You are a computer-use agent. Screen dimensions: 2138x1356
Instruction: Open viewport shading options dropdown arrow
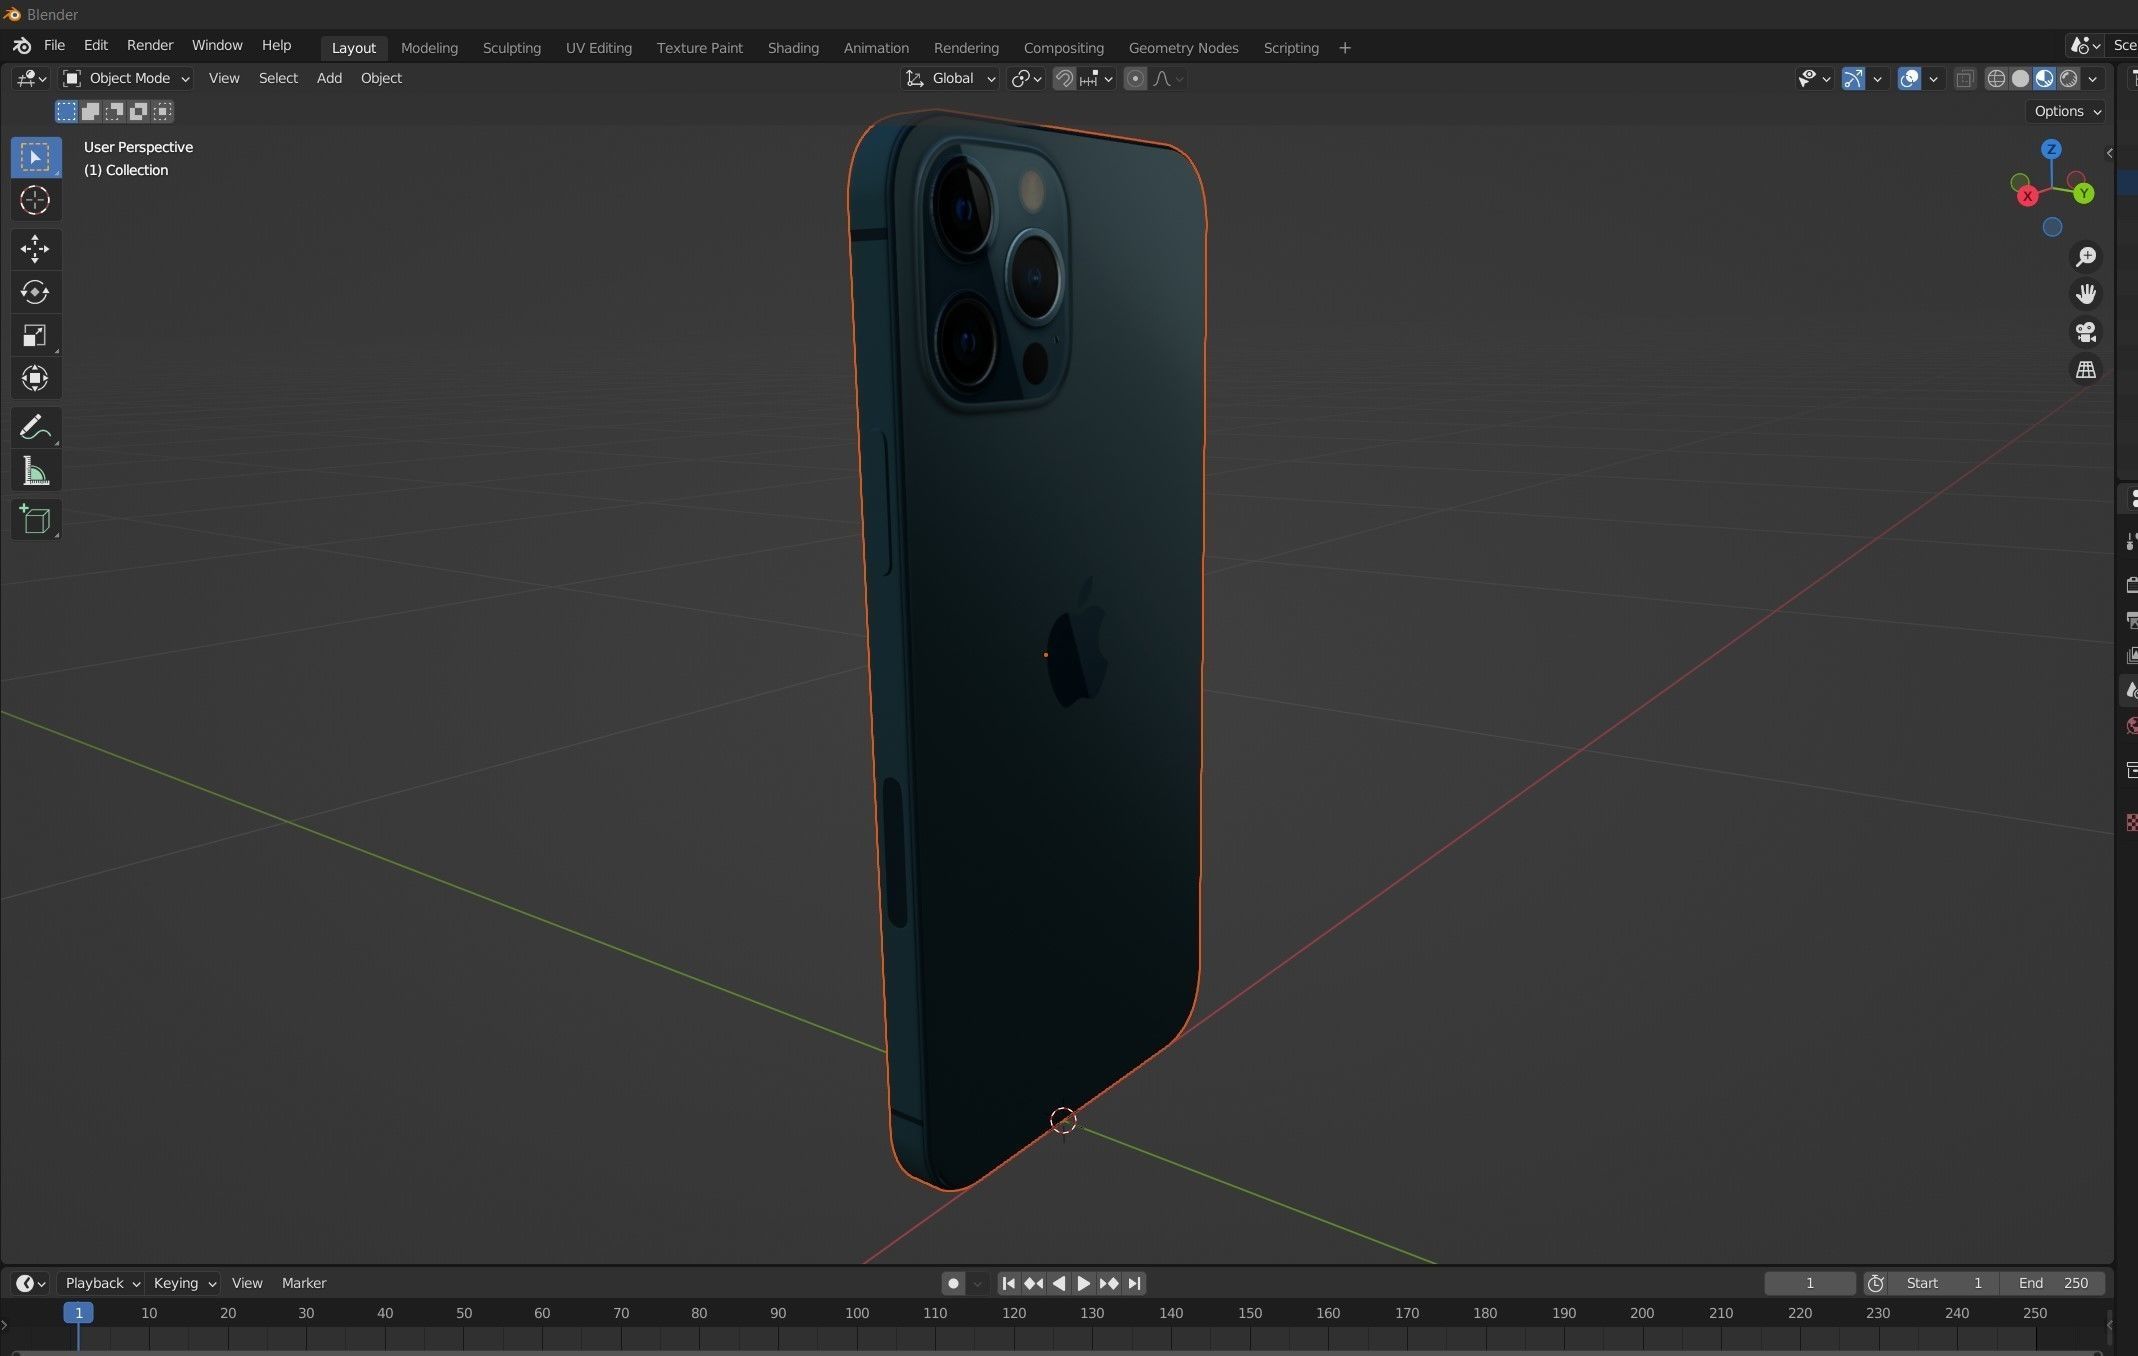[2093, 79]
